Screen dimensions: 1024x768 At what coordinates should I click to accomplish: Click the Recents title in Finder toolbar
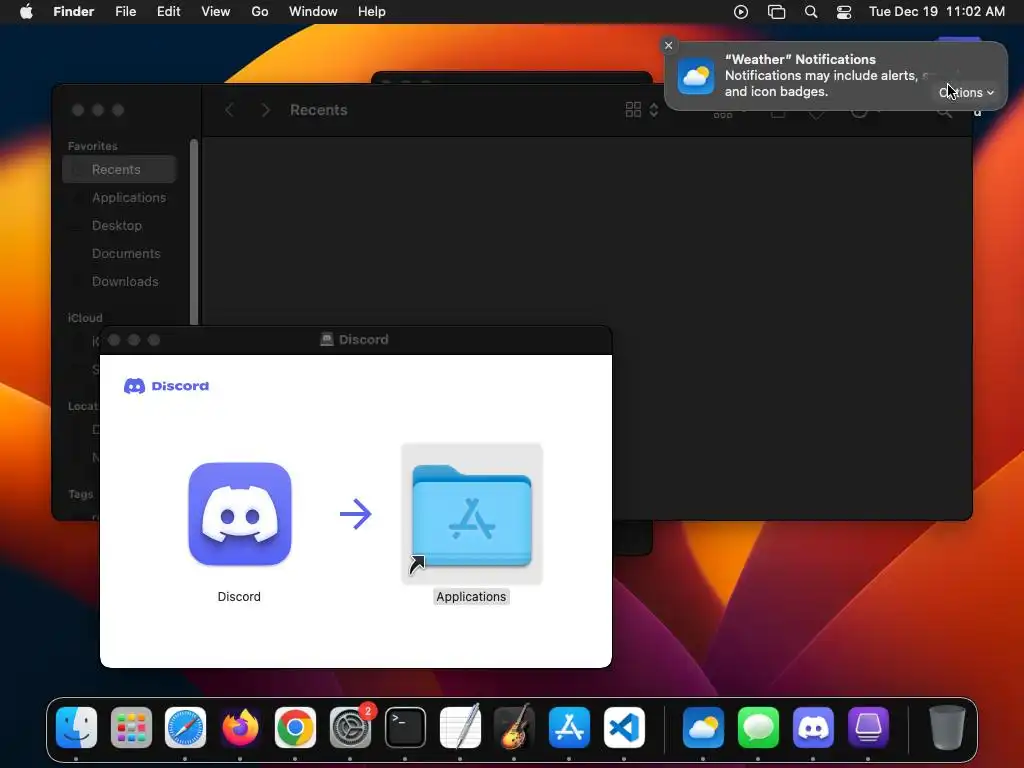tap(319, 110)
